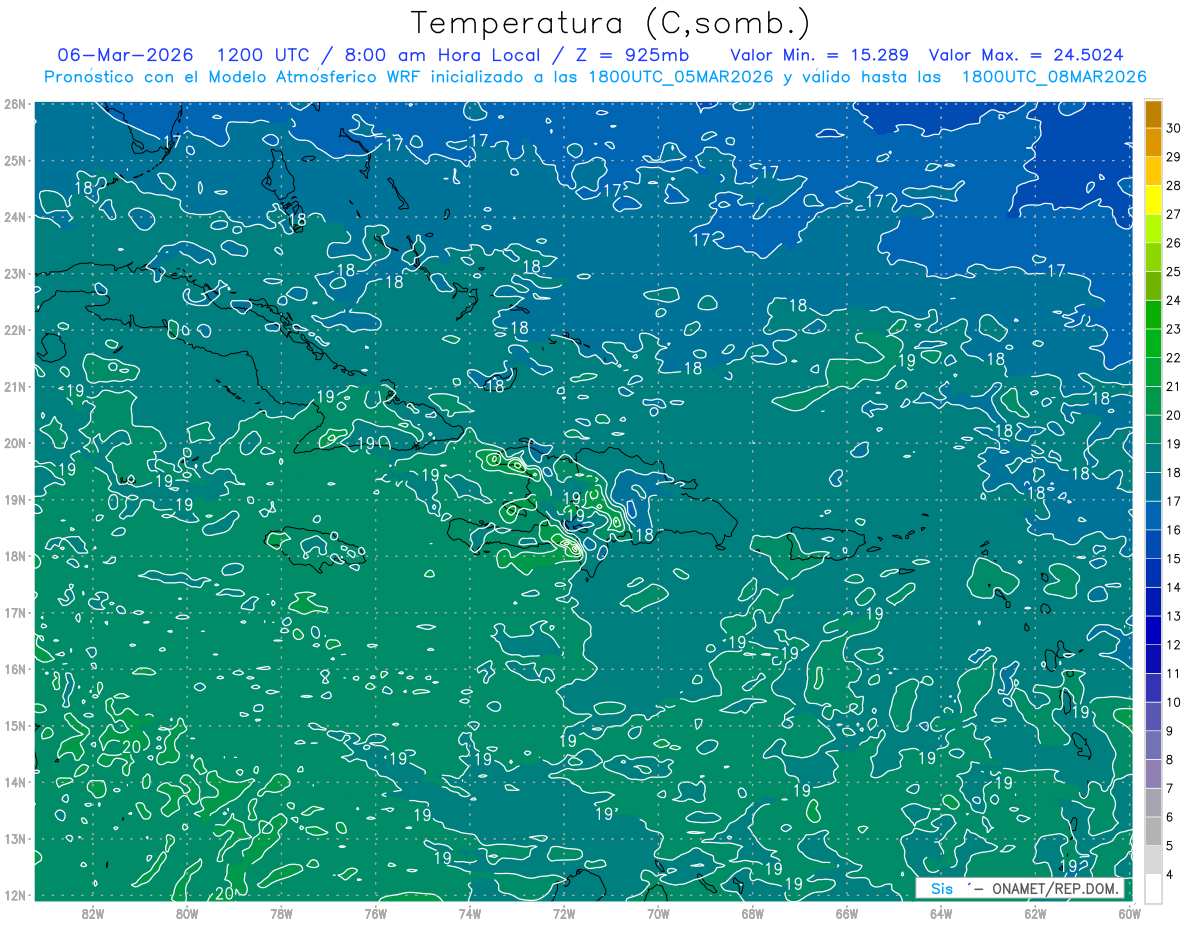Screen dimensions: 1200x927
Task: Click the "24N" latitude axis label
Action: pos(14,217)
